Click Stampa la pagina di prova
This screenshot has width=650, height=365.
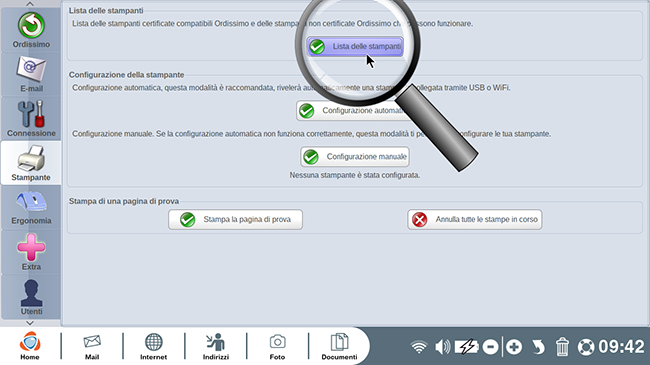click(x=235, y=219)
